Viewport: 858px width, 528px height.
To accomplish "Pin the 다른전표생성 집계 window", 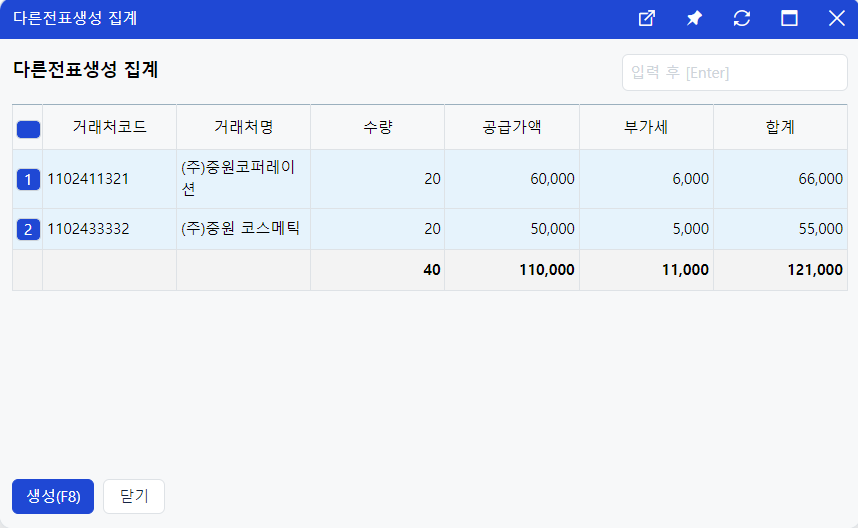I will (694, 19).
